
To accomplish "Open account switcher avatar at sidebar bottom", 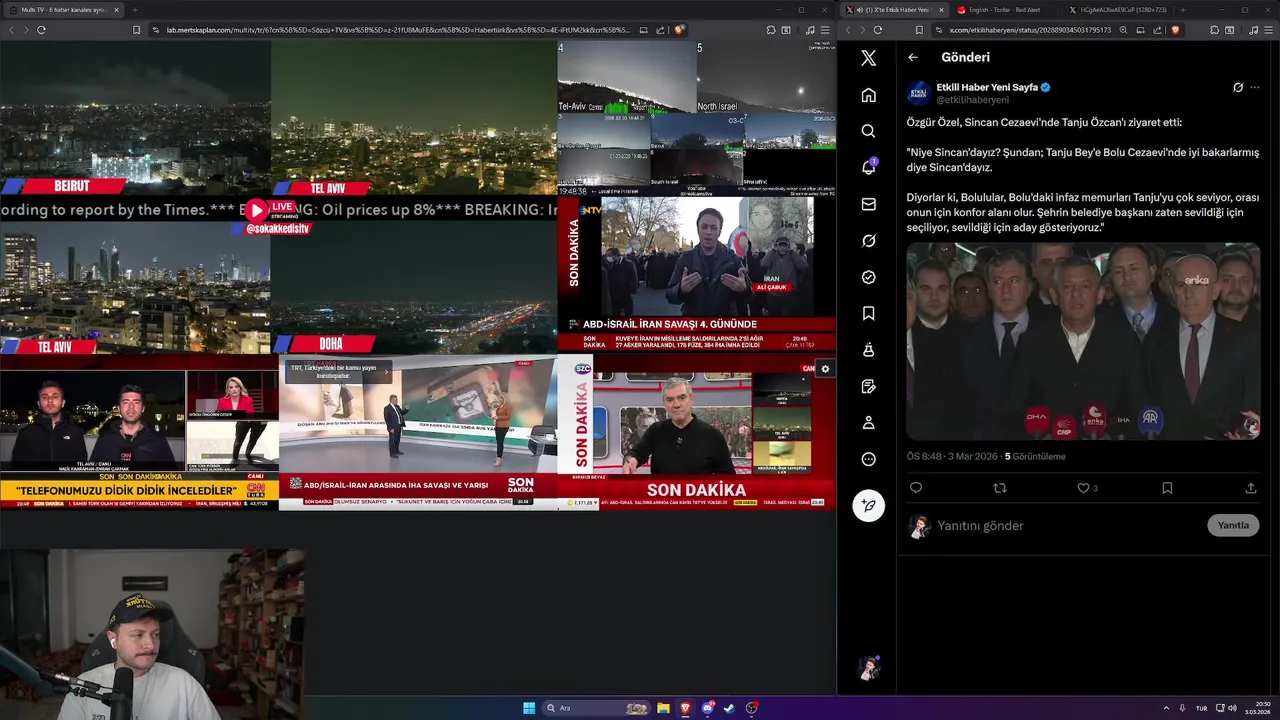I will point(868,668).
